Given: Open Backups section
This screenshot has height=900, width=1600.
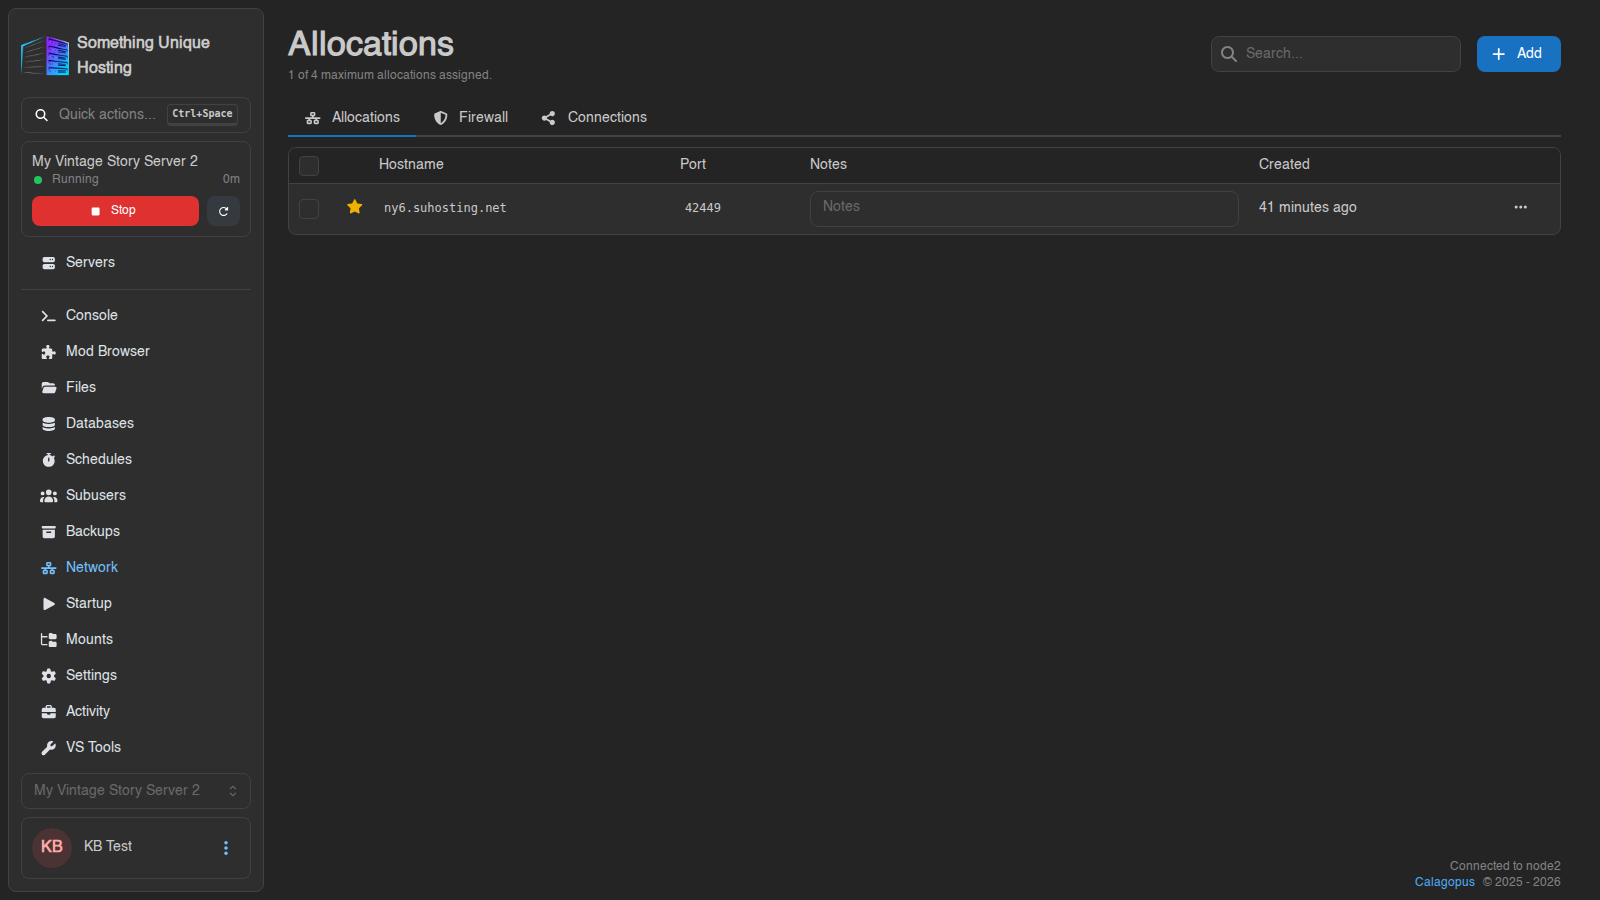Looking at the screenshot, I should coord(136,531).
